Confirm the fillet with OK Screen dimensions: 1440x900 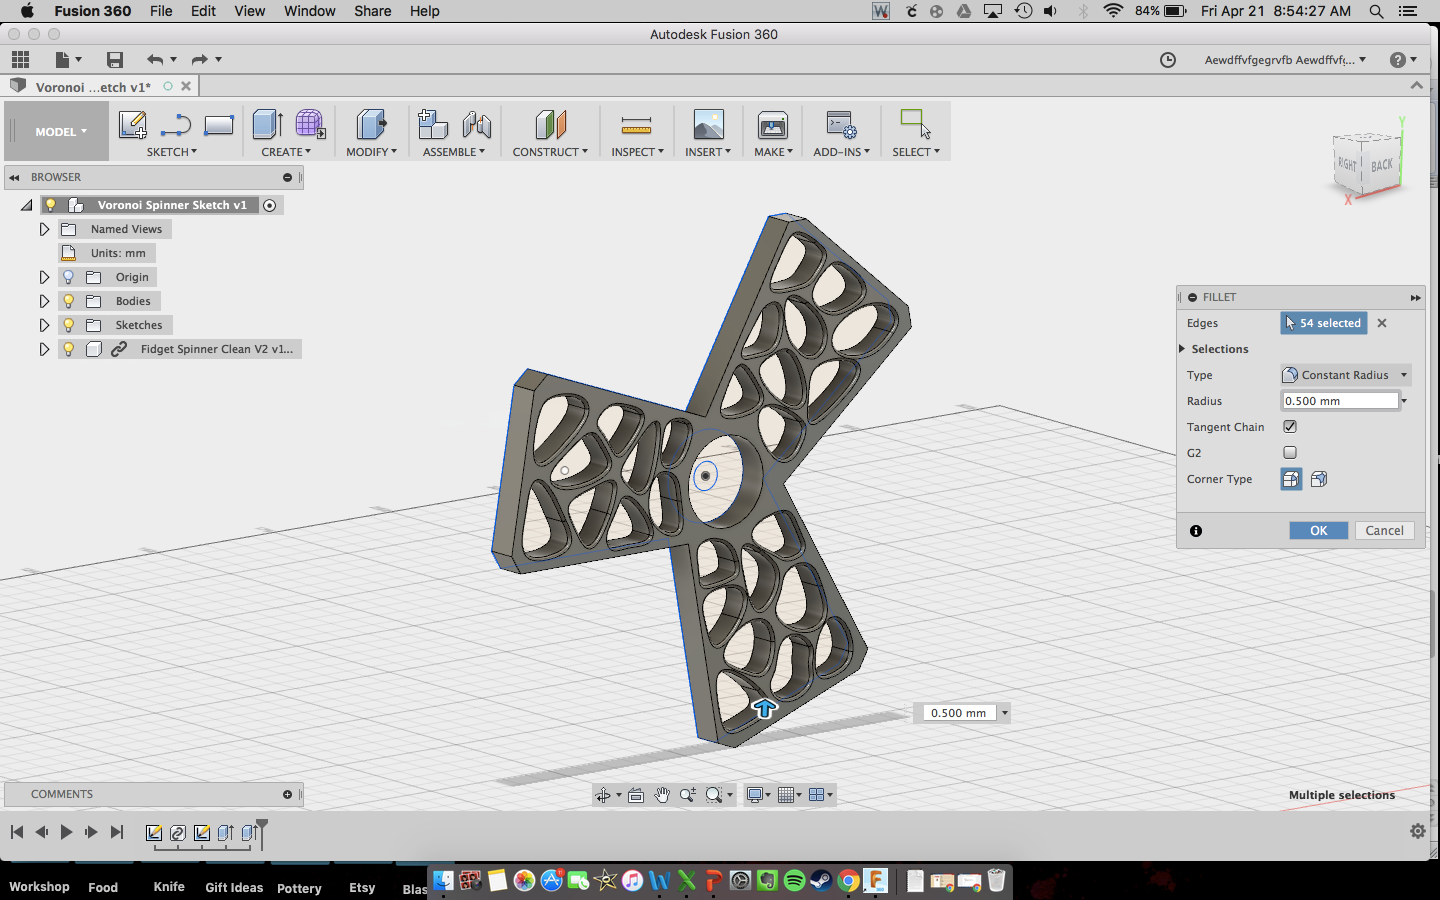coord(1318,531)
